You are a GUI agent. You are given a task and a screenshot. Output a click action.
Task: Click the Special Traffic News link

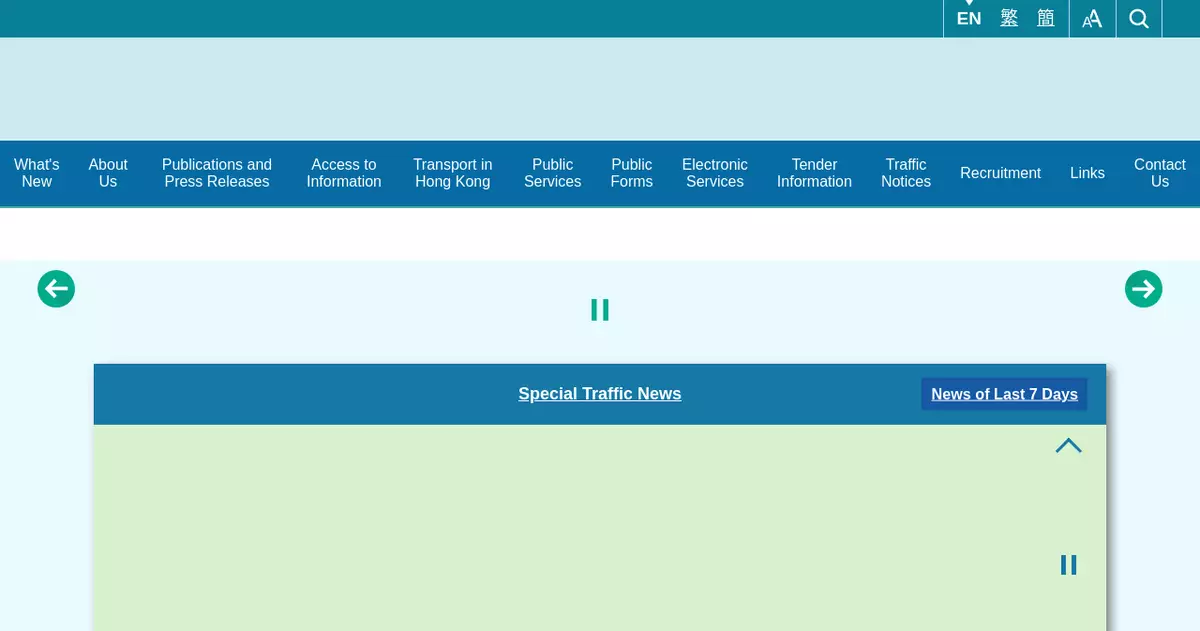pyautogui.click(x=599, y=394)
